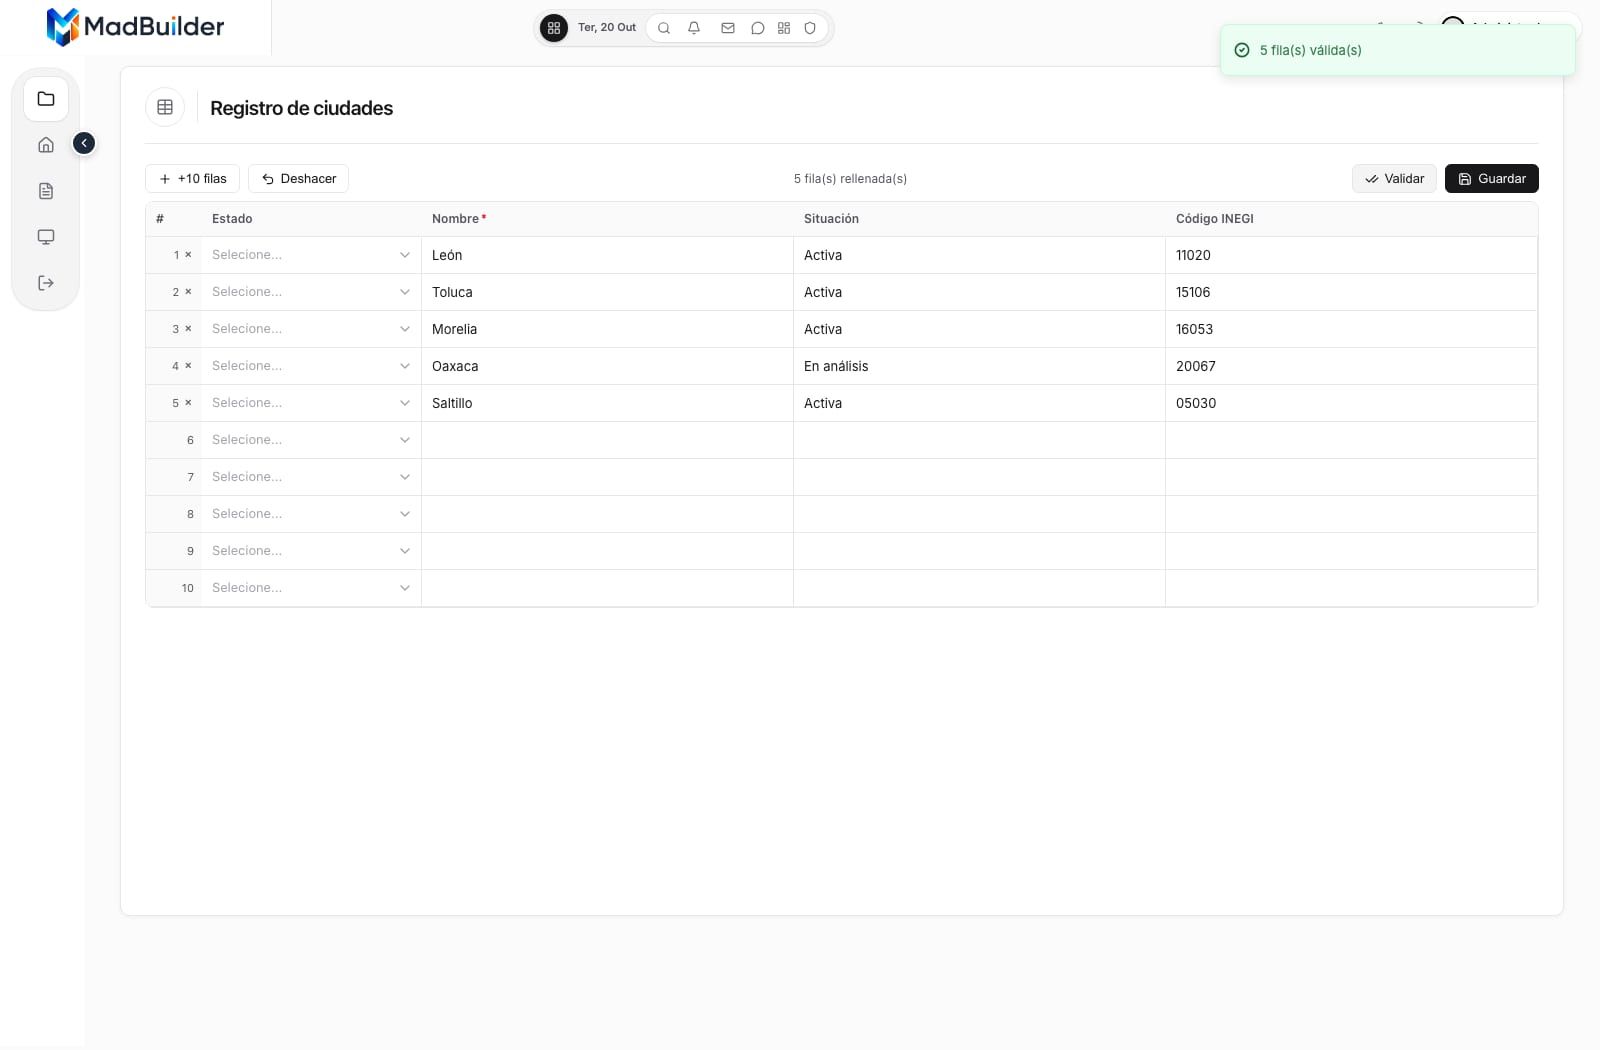Expand the Estado dropdown for Oaxaca row
1600x1050 pixels.
click(x=311, y=366)
